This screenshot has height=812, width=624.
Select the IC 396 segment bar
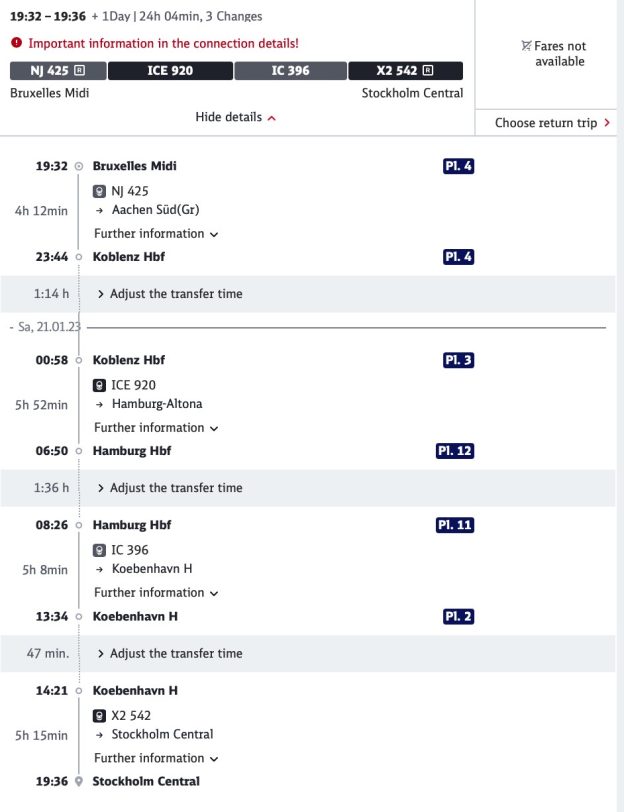click(291, 71)
